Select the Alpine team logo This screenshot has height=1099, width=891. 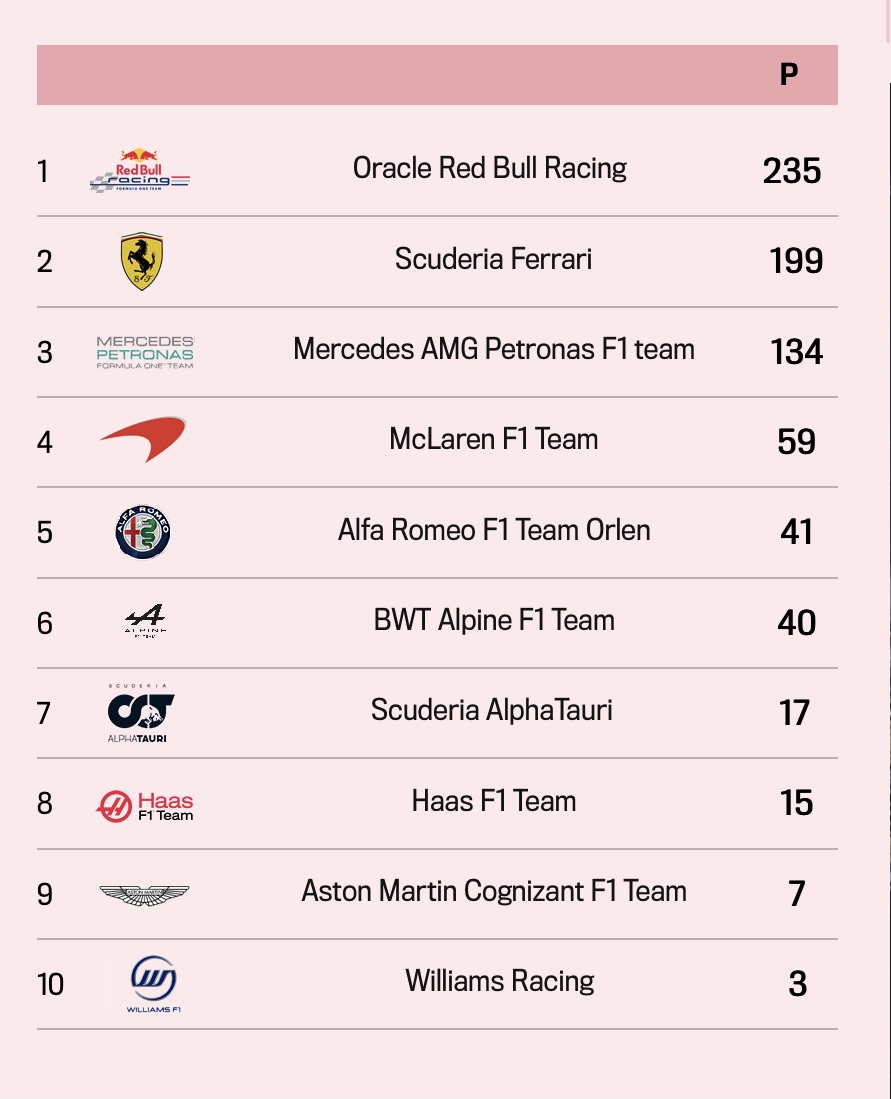click(x=145, y=620)
